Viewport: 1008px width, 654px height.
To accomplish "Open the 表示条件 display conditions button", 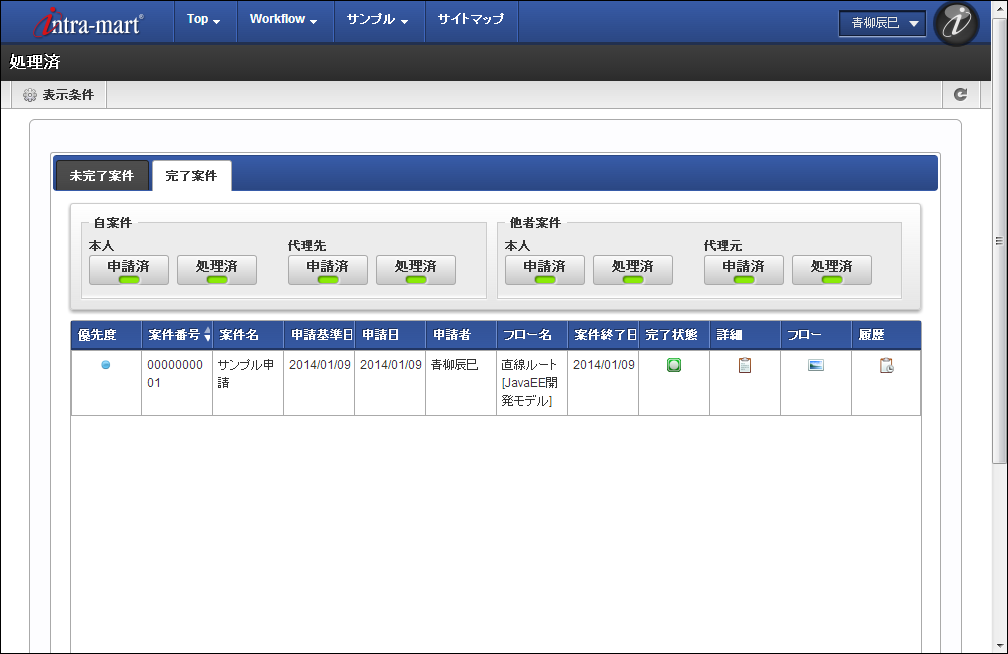I will coord(59,95).
